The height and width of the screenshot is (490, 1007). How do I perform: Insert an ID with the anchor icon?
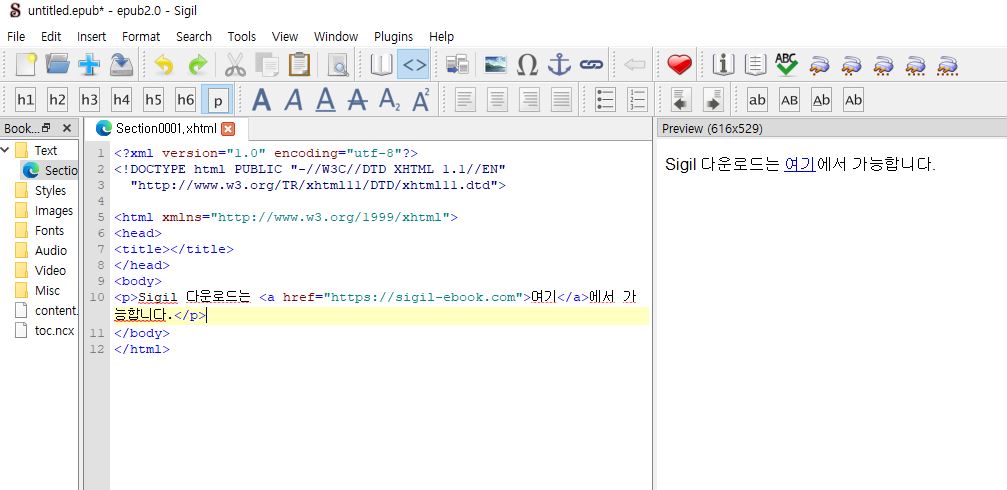pyautogui.click(x=559, y=64)
